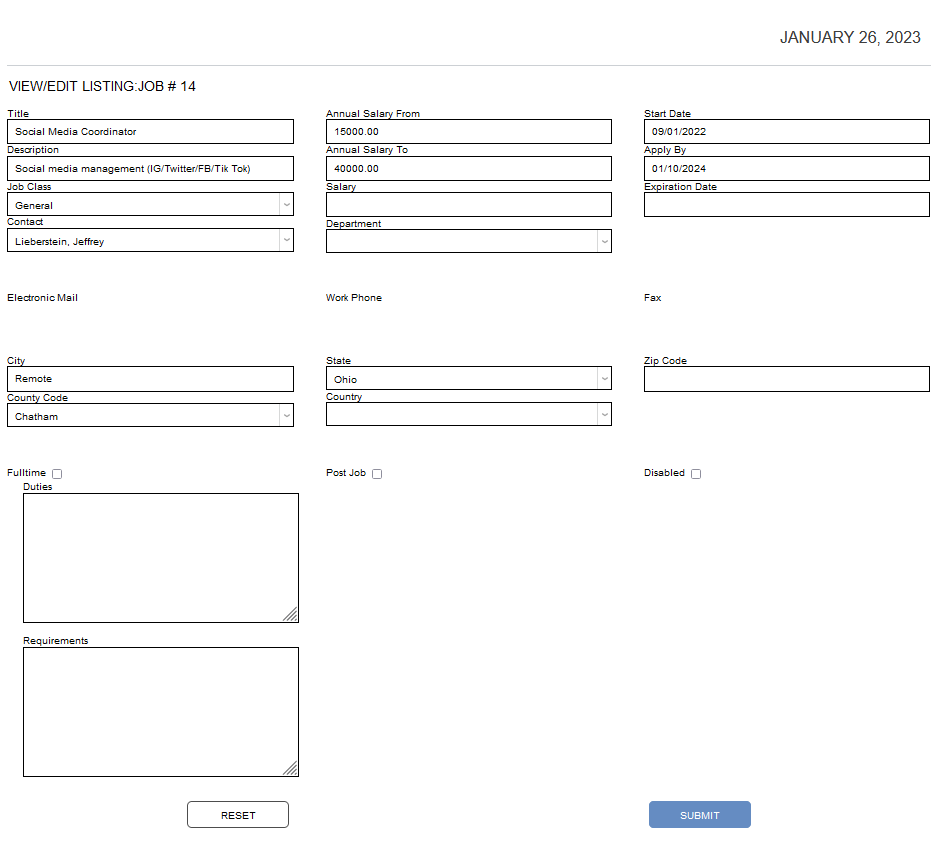Check the Post Job checkbox
Viewport: 936px width, 845px height.
(x=377, y=474)
